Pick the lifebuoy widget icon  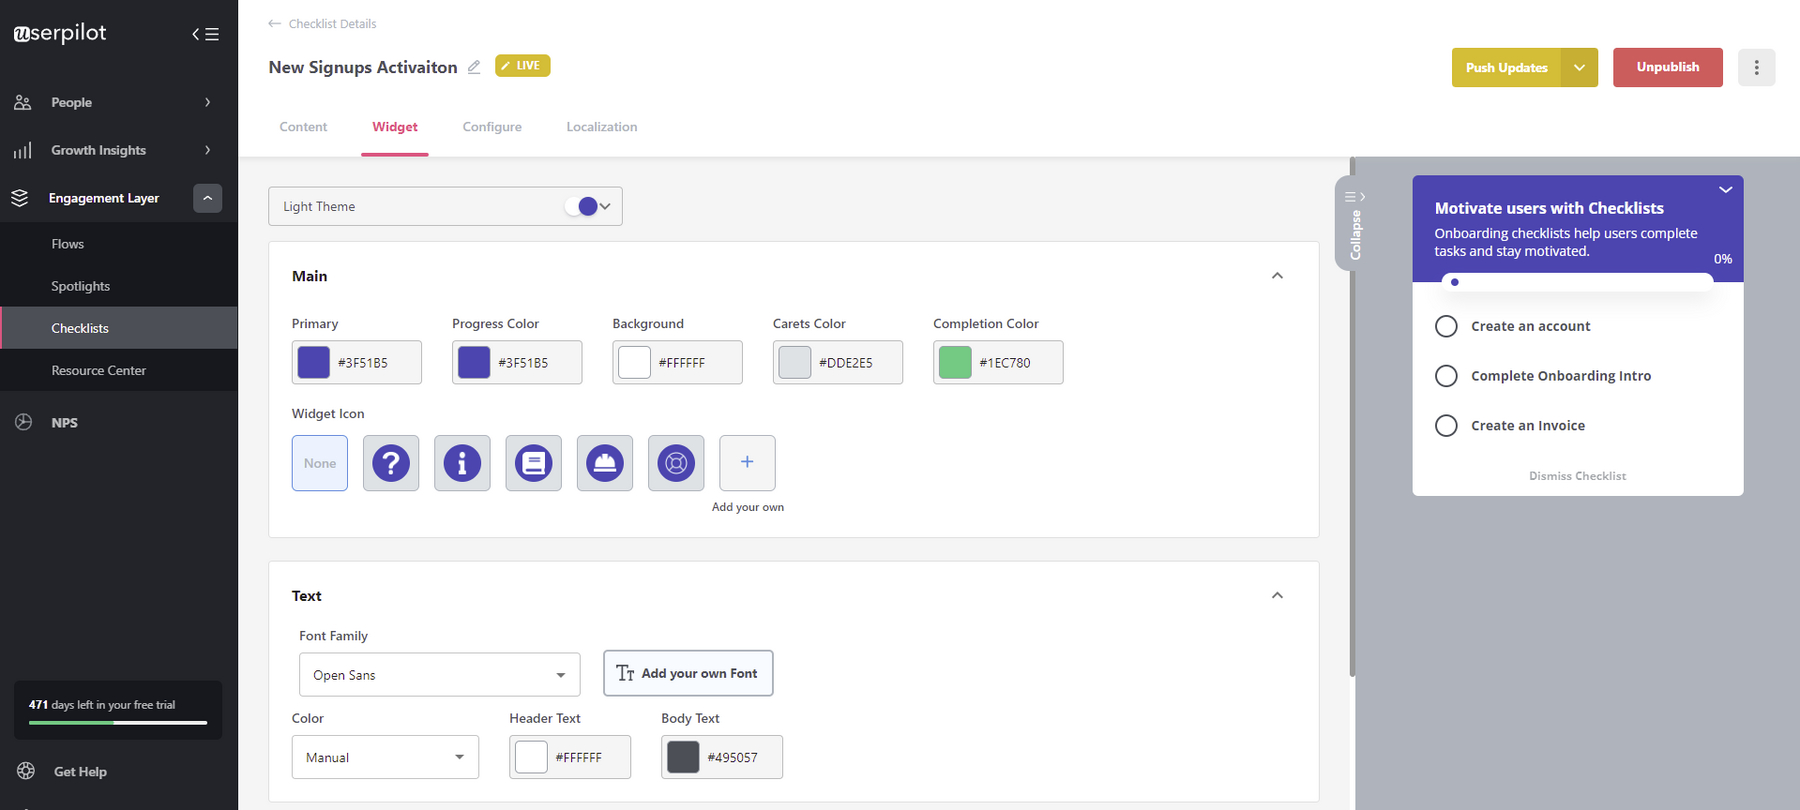(x=676, y=463)
